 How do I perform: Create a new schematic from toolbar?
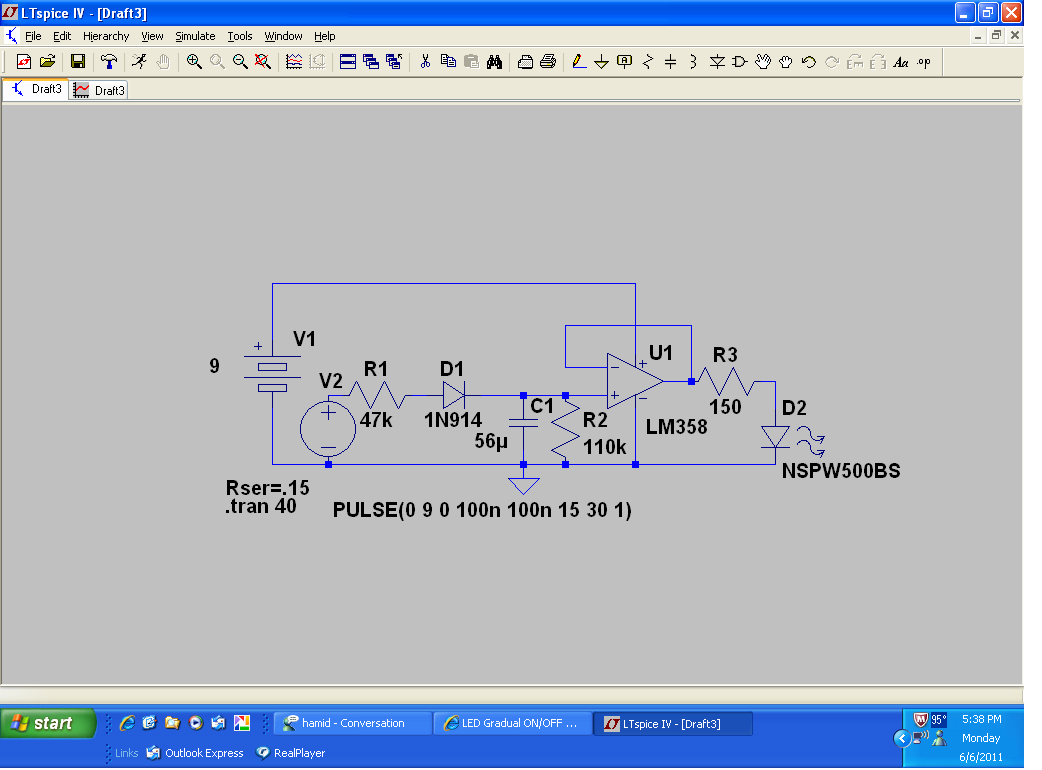(24, 62)
